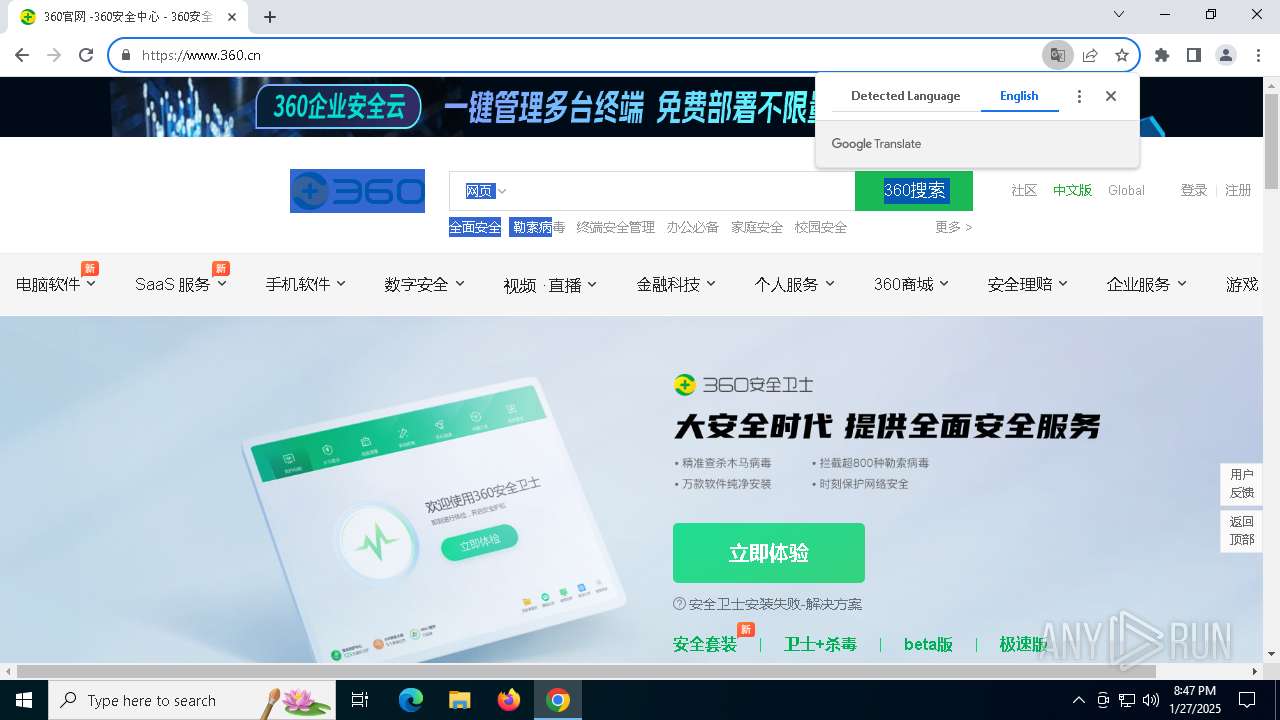Open the Windows Start menu
Screen dimensions: 1280x720
pos(24,700)
